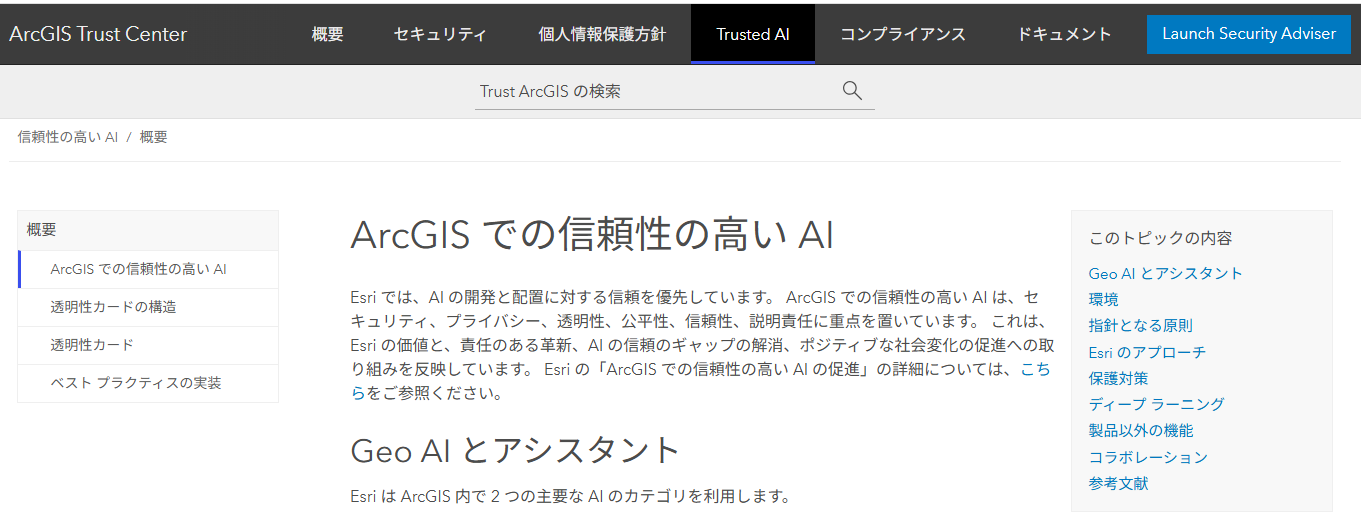This screenshot has height=518, width=1361.
Task: Click the 信頼性の高い AI breadcrumb
Action: point(68,137)
